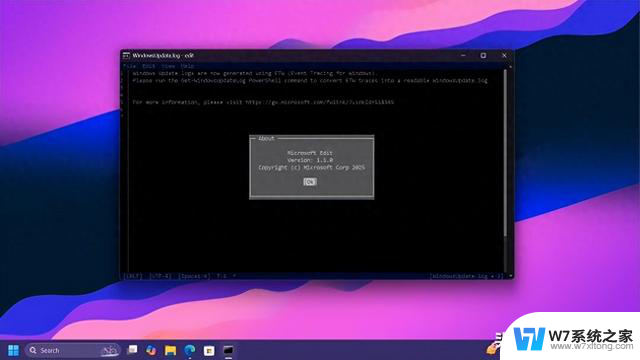
Task: Open the View menu
Action: pyautogui.click(x=168, y=66)
